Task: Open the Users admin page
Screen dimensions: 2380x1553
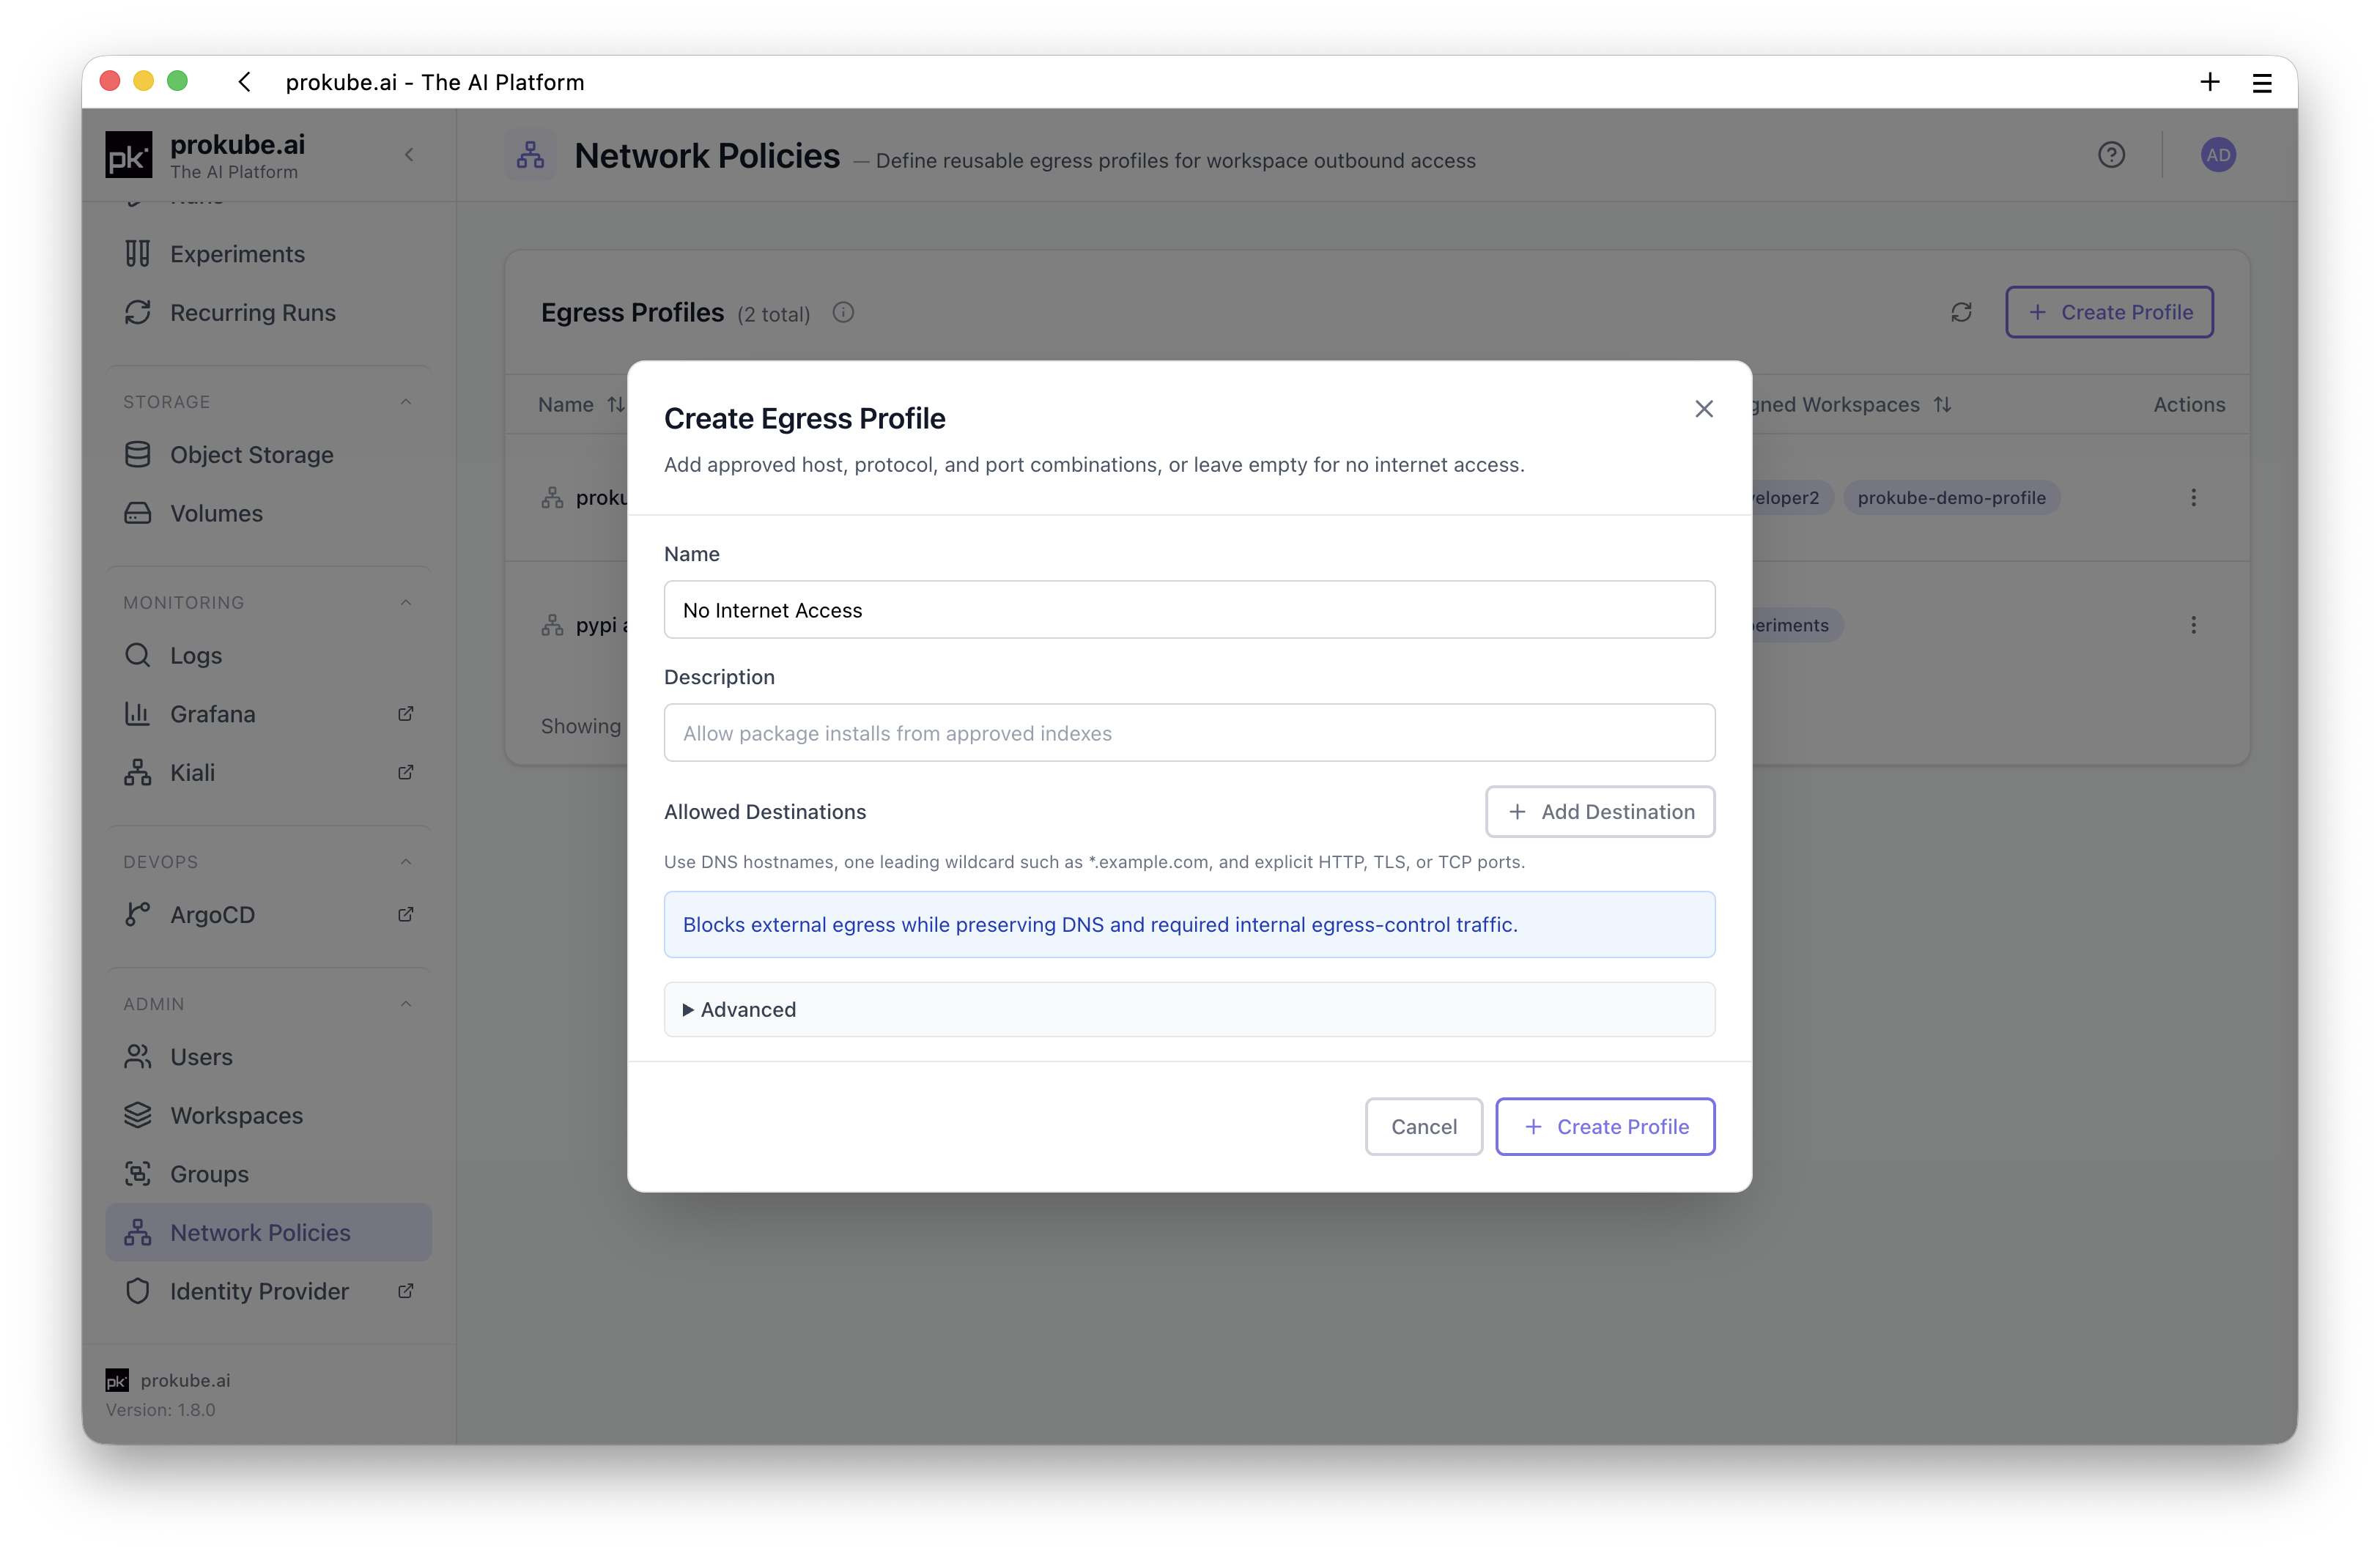Action: [268, 1057]
